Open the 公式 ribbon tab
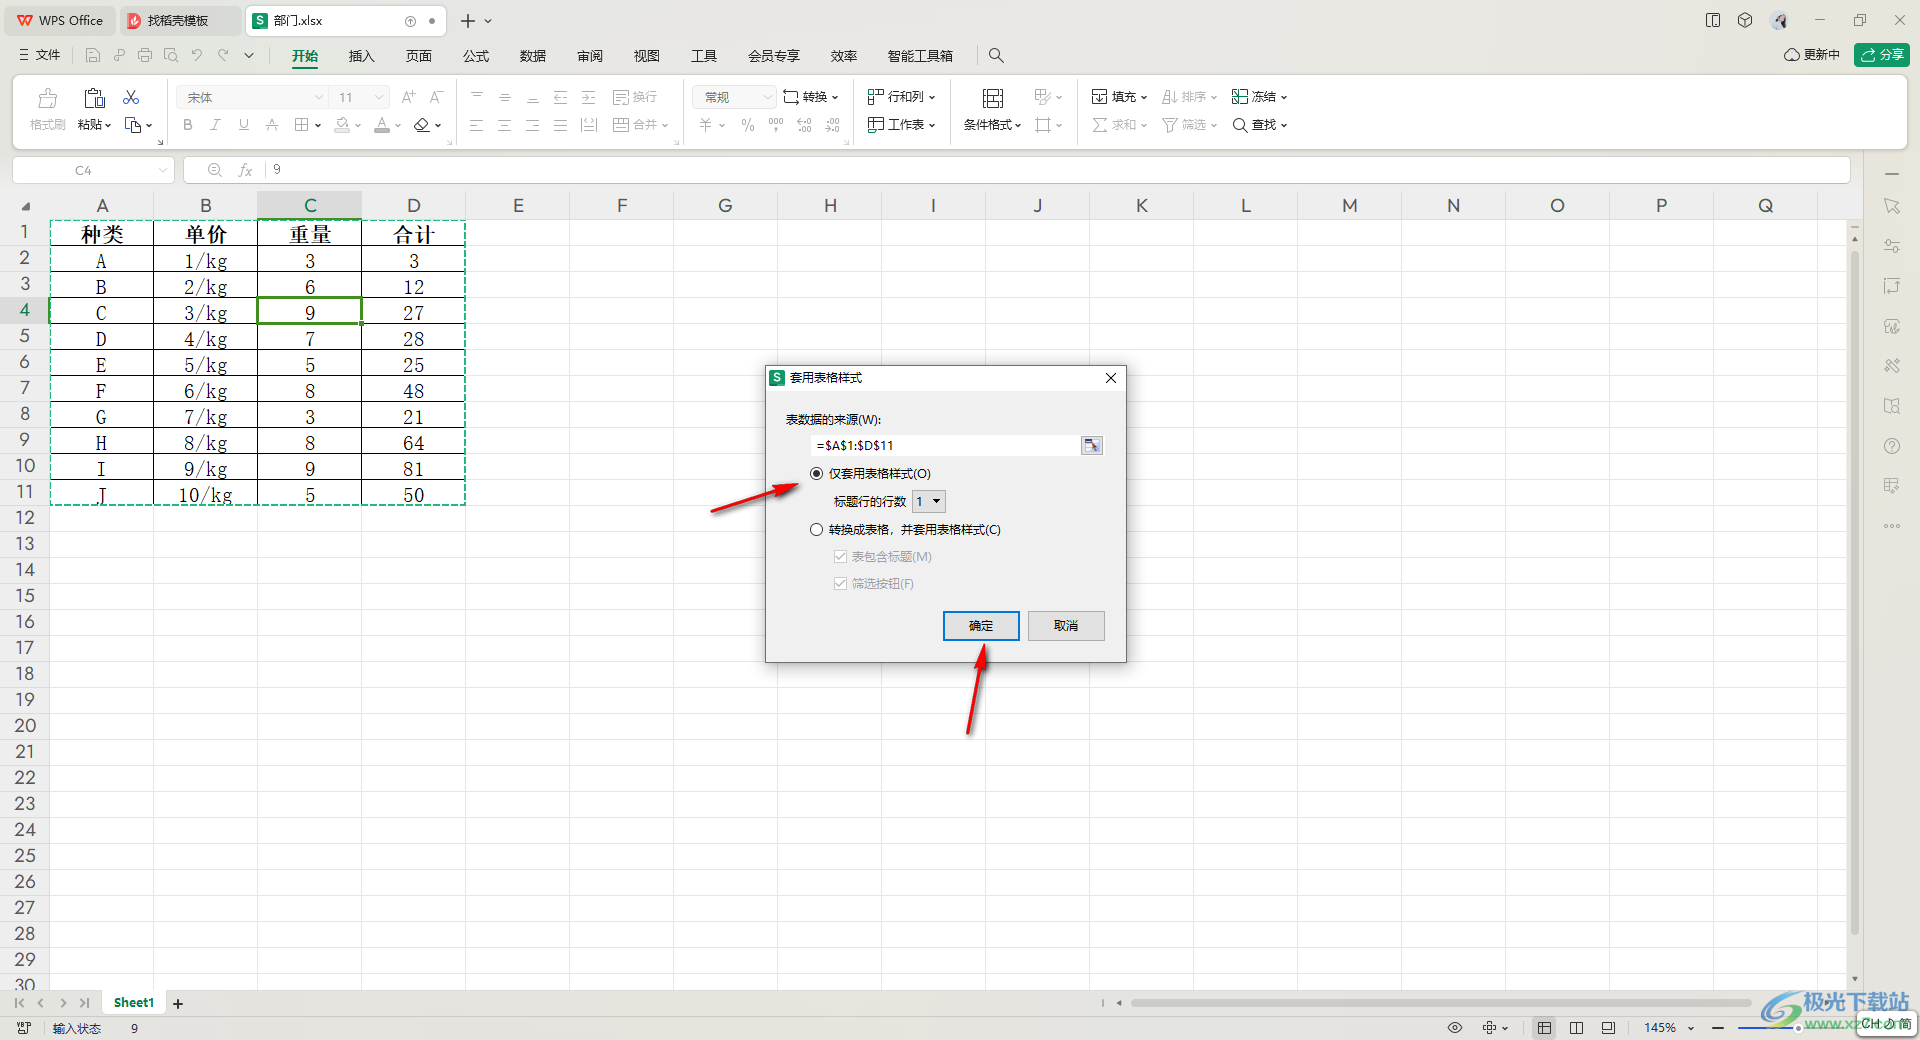Viewport: 1920px width, 1040px height. click(476, 56)
